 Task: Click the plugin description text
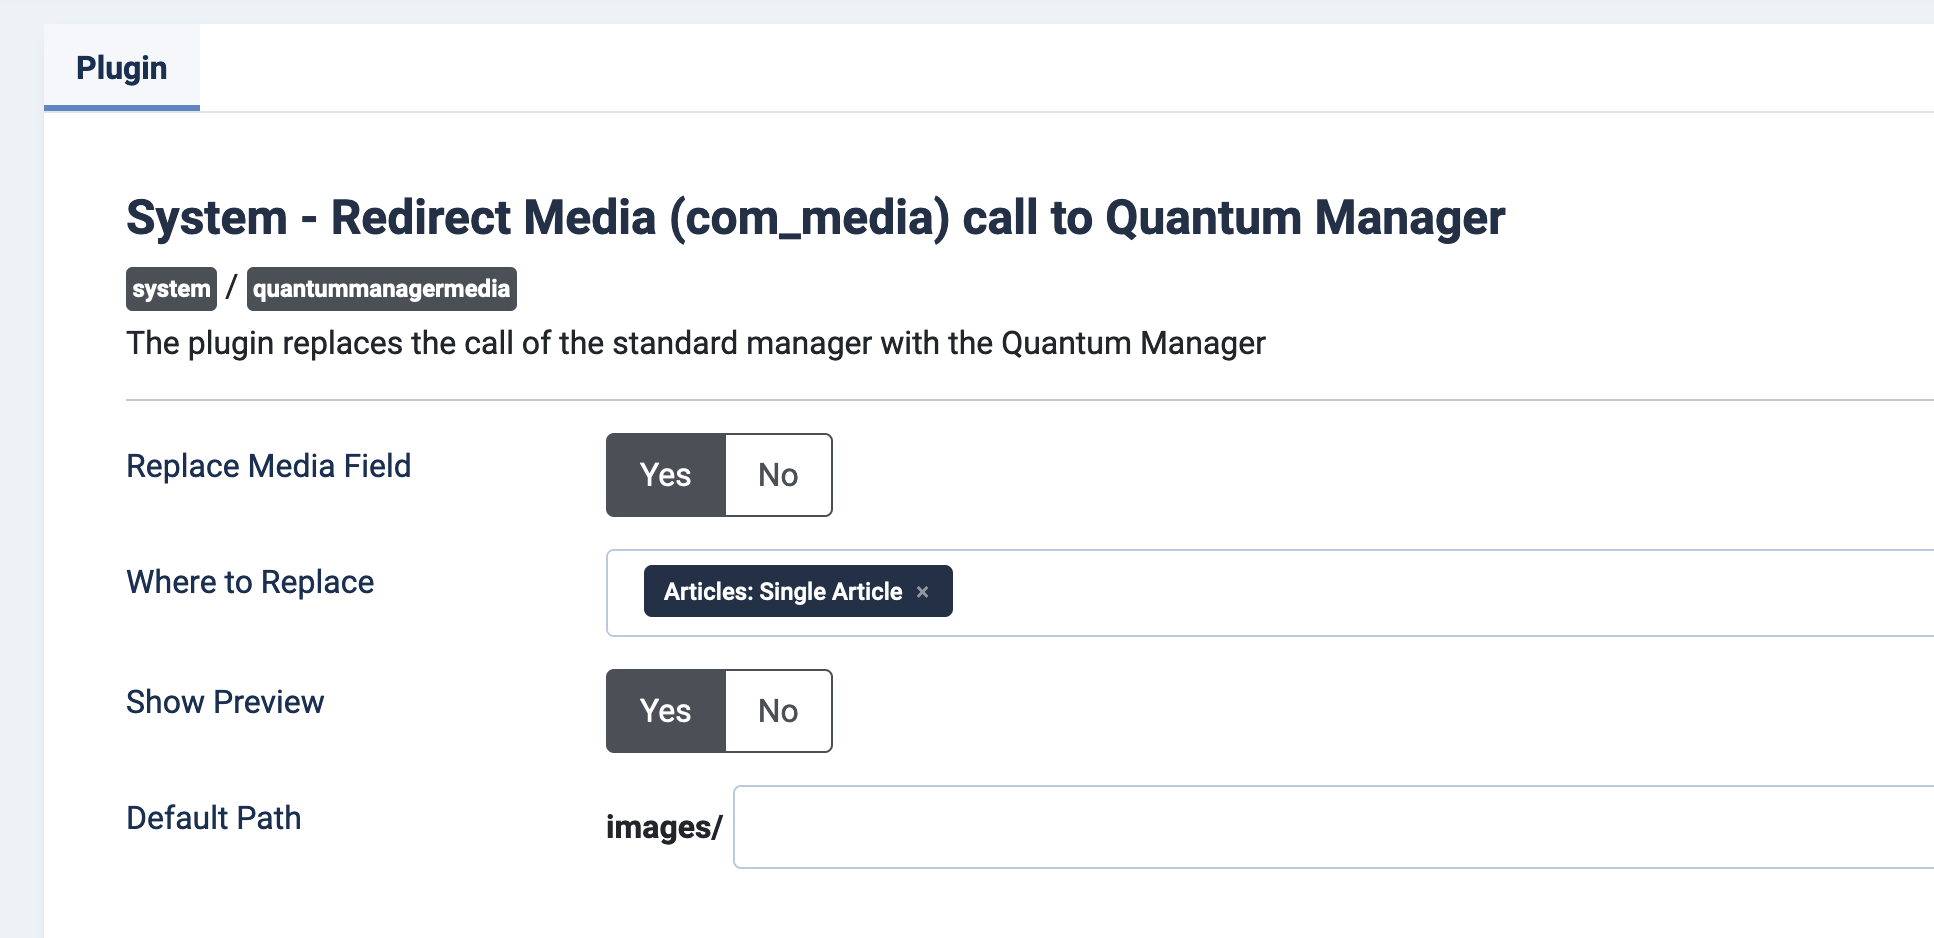[x=695, y=343]
